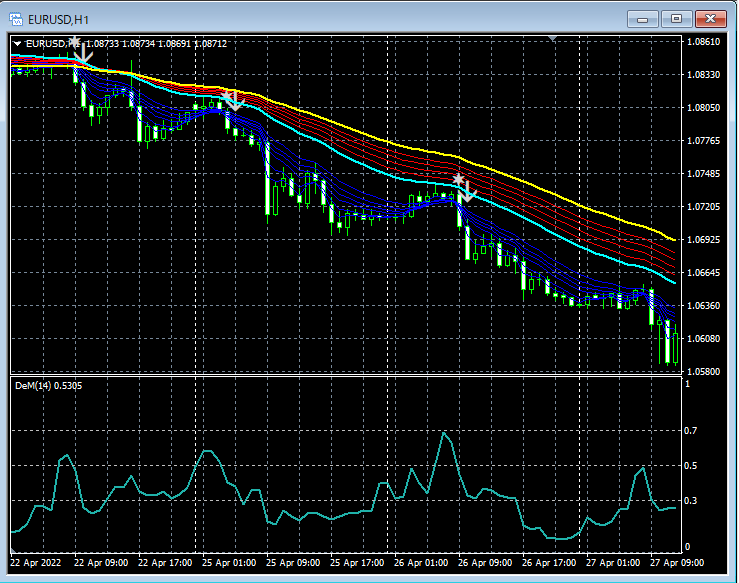The width and height of the screenshot is (739, 583).
Task: Click the star marker above 22 Apr 09:00 candle
Action: click(74, 41)
